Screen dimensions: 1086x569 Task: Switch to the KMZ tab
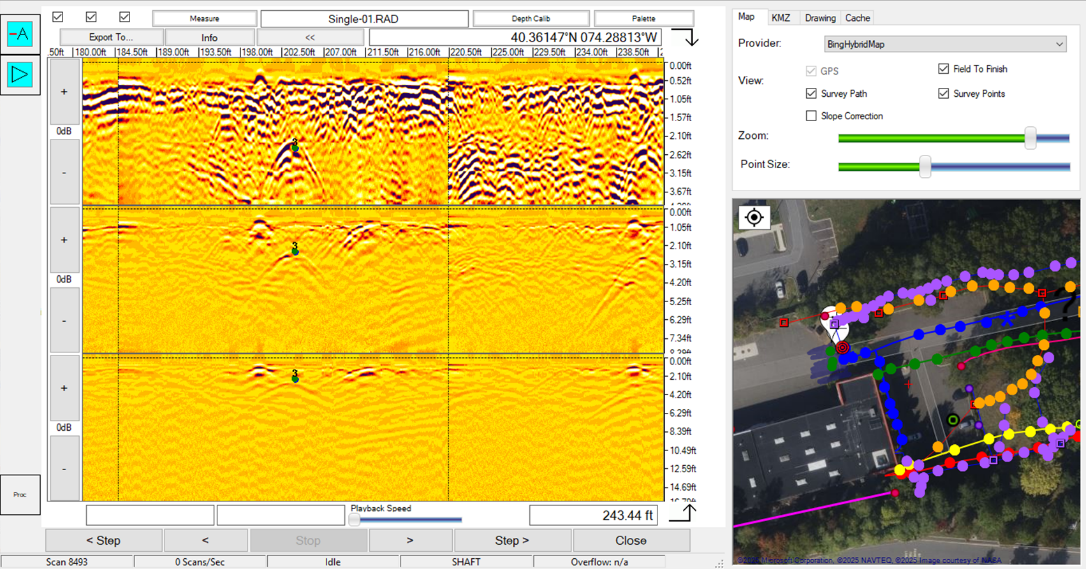780,18
